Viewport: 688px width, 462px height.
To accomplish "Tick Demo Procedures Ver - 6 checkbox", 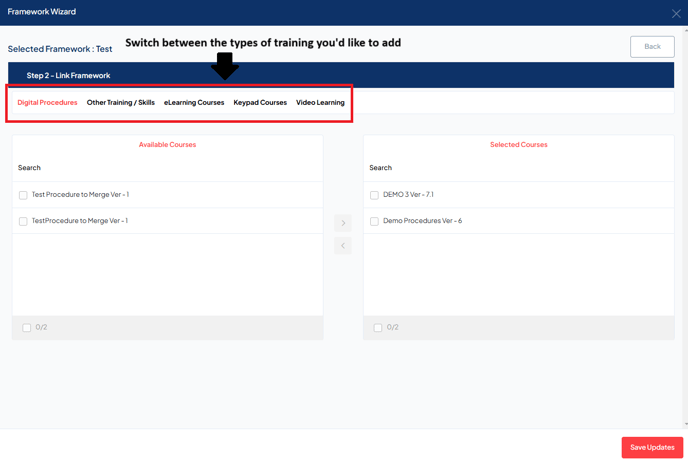I will [x=374, y=221].
